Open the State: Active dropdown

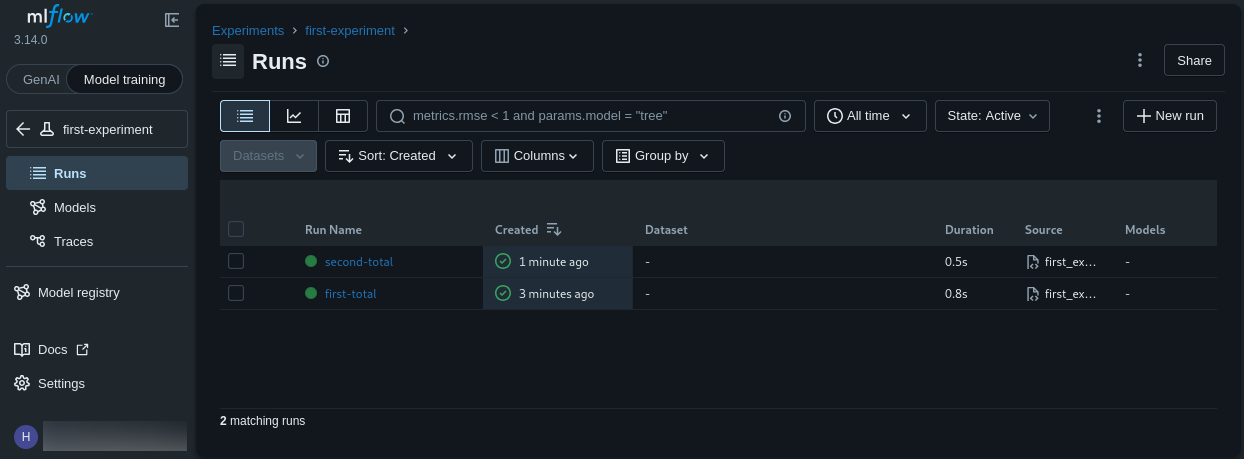[992, 116]
